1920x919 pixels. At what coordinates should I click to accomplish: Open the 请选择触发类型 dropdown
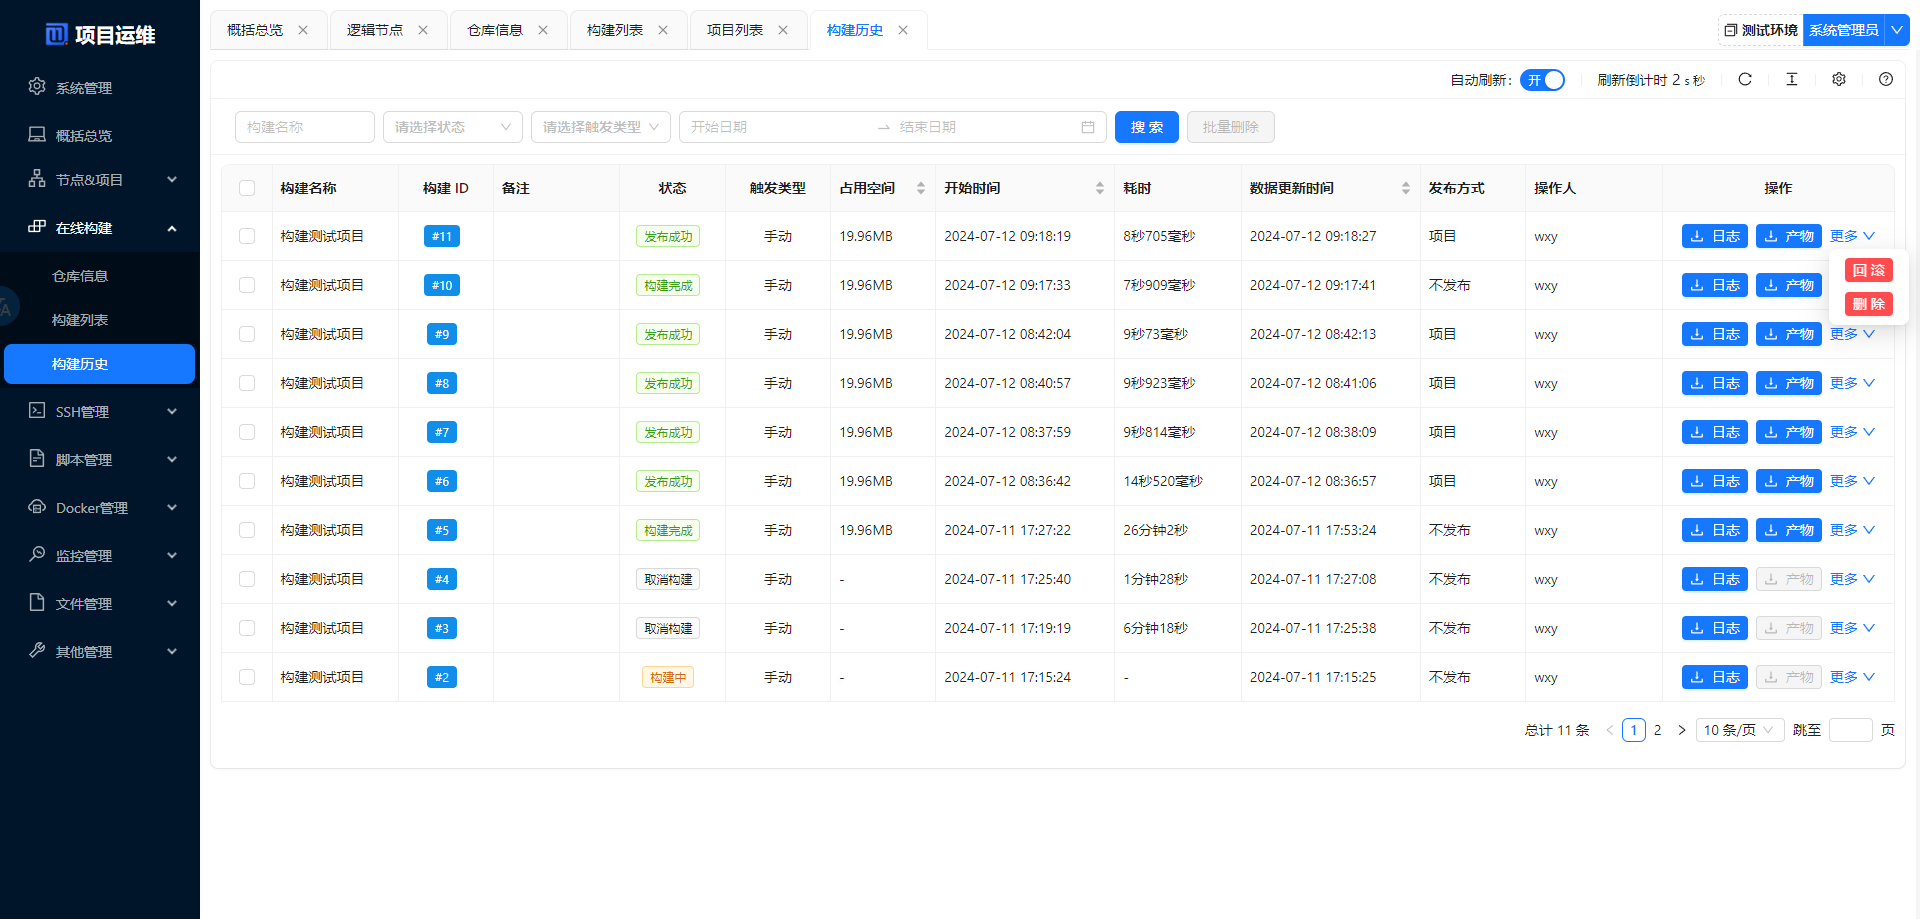click(600, 127)
